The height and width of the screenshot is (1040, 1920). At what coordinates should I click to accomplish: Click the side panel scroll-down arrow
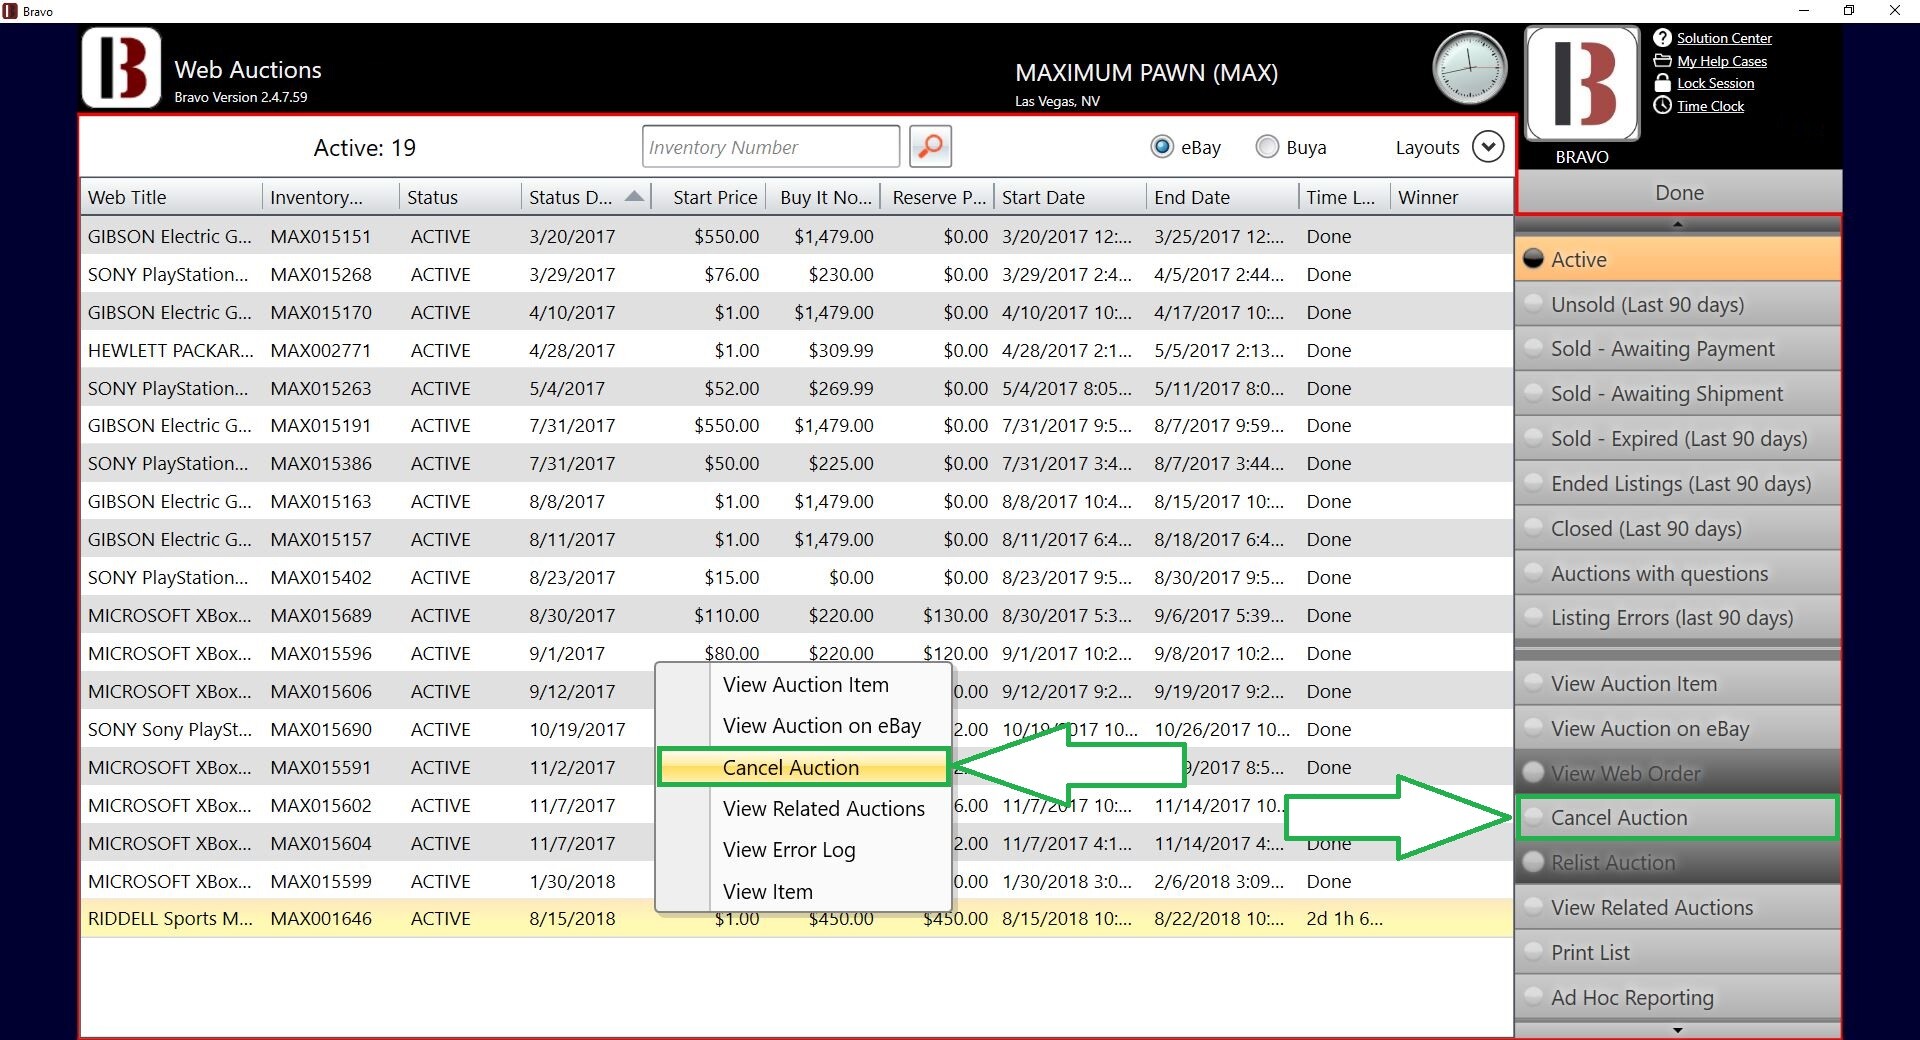coord(1678,1030)
